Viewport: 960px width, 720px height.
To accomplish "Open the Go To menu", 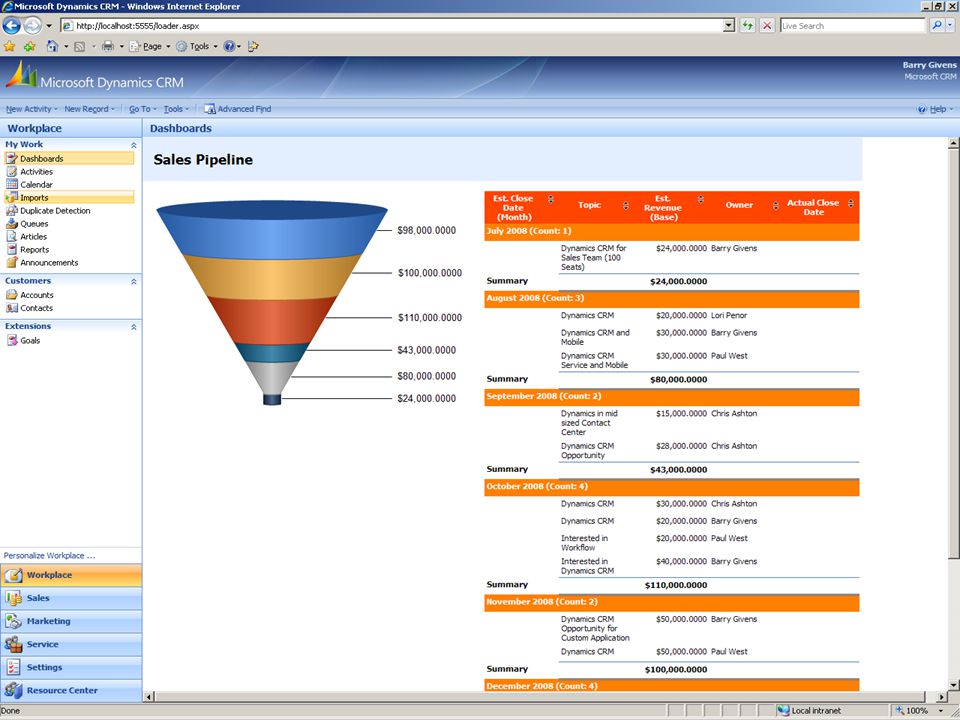I will 143,109.
